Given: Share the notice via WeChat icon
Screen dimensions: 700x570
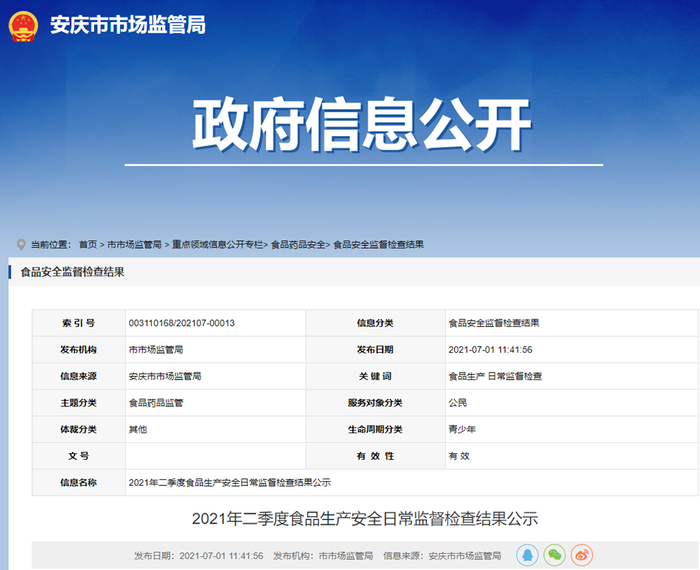Looking at the screenshot, I should coord(554,555).
